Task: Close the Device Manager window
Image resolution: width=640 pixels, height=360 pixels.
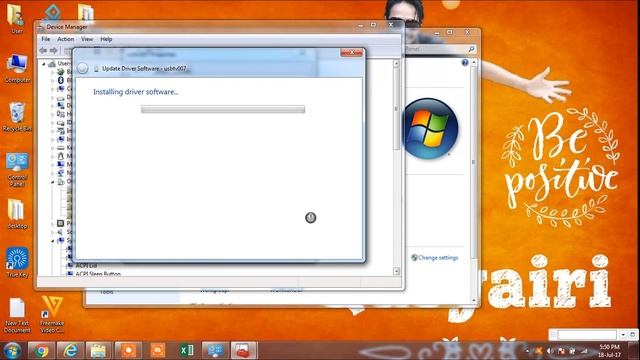Action: click(391, 25)
